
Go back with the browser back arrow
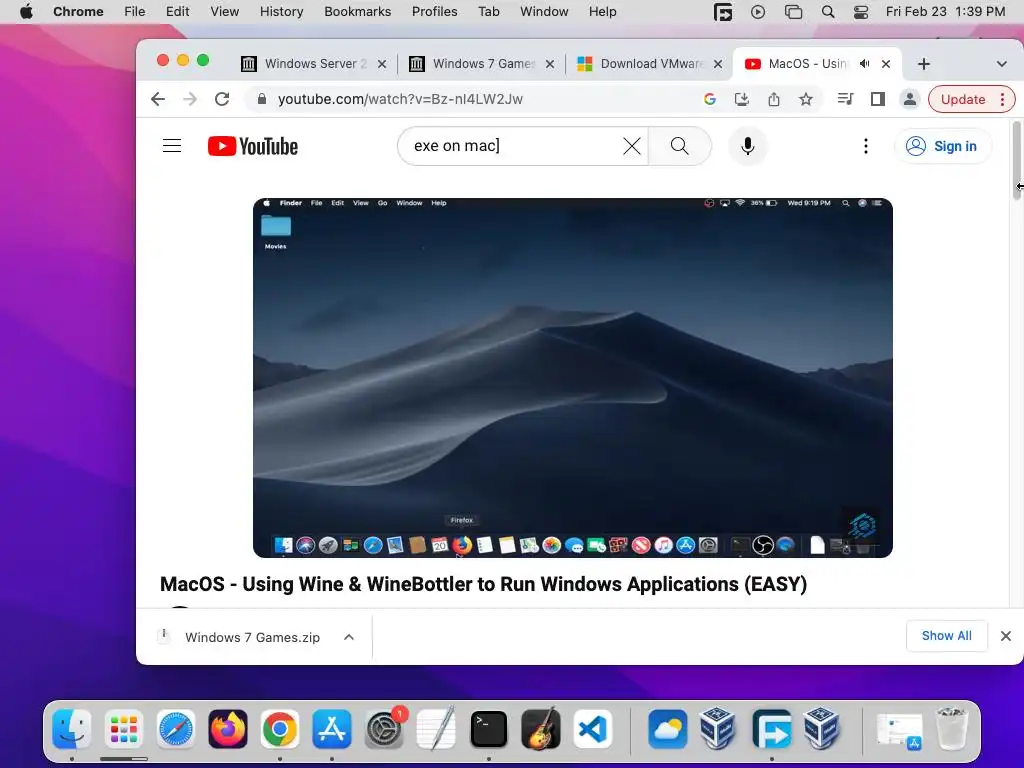158,99
